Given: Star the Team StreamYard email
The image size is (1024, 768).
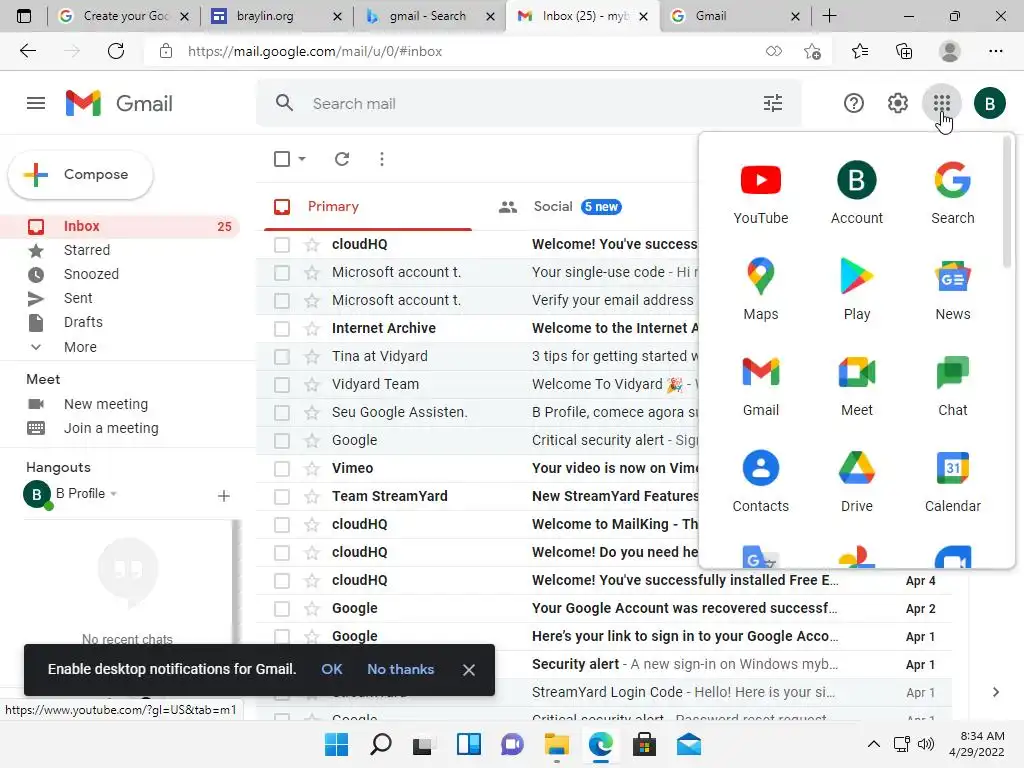Looking at the screenshot, I should point(312,496).
